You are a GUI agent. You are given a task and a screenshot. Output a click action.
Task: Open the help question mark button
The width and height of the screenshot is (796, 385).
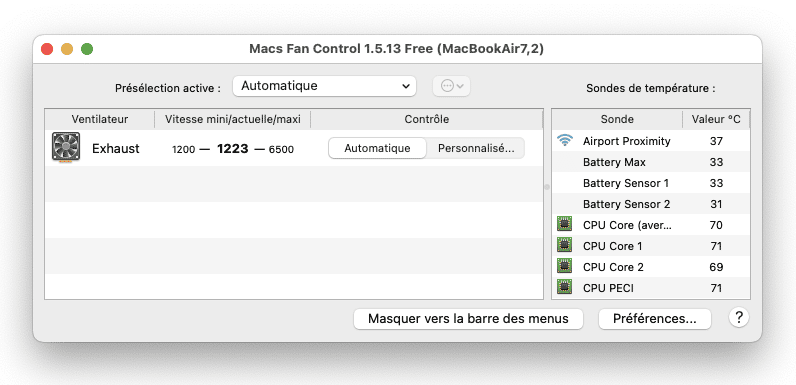point(739,318)
